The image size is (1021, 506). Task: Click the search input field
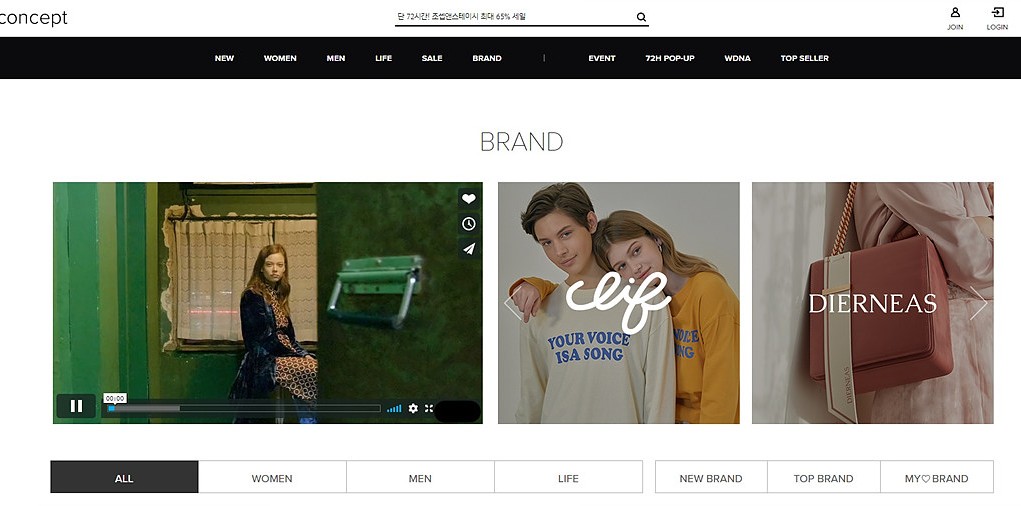click(514, 17)
